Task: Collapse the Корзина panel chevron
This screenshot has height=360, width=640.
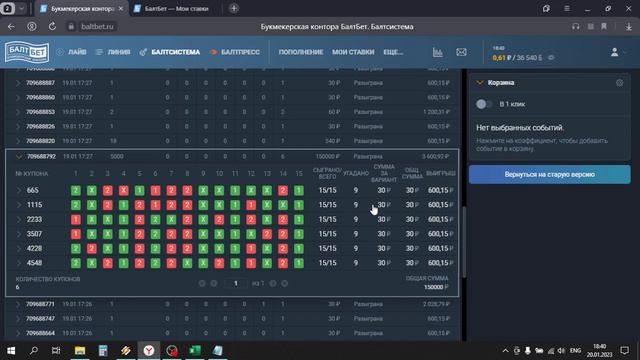Action: pos(480,83)
